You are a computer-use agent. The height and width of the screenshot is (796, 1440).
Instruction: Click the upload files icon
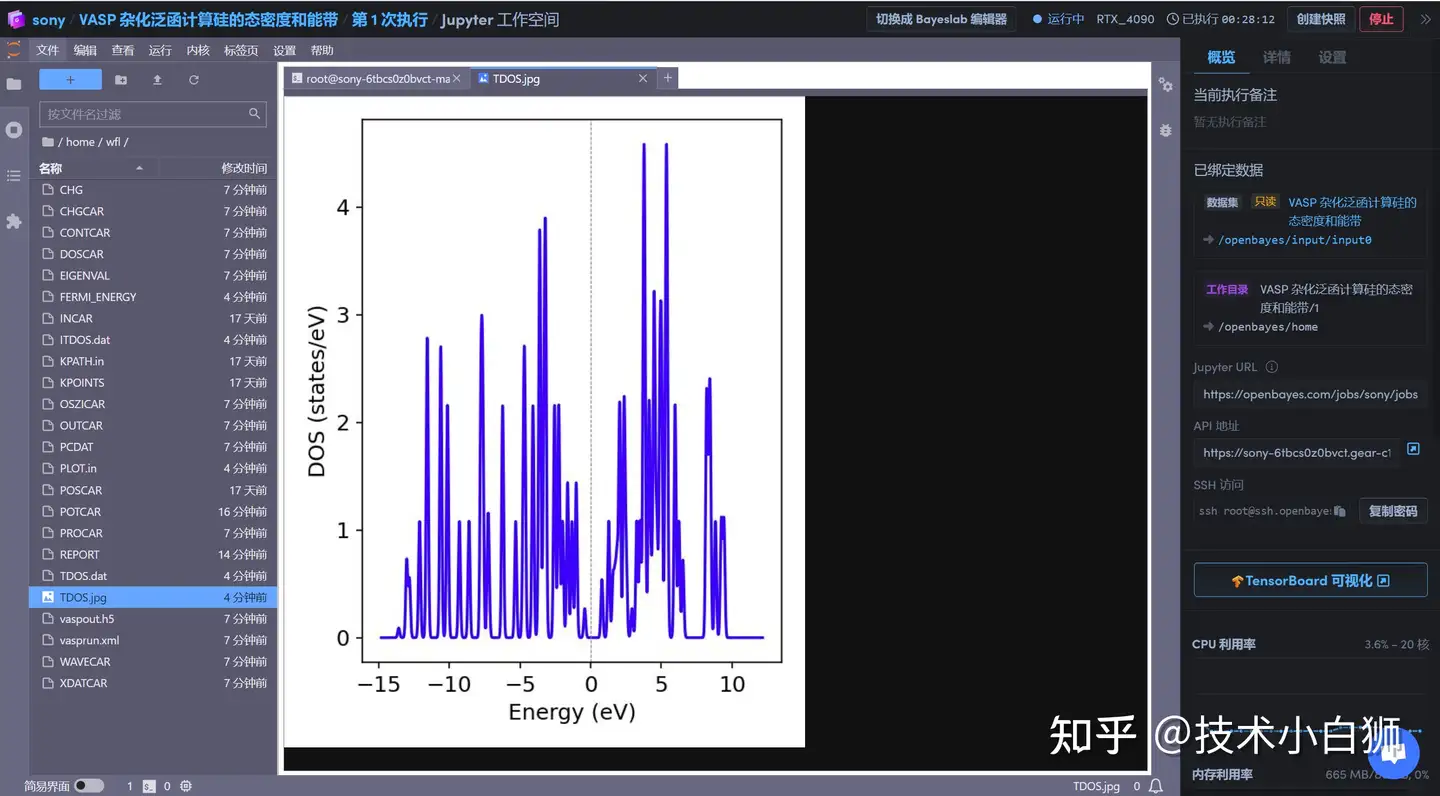(x=157, y=80)
